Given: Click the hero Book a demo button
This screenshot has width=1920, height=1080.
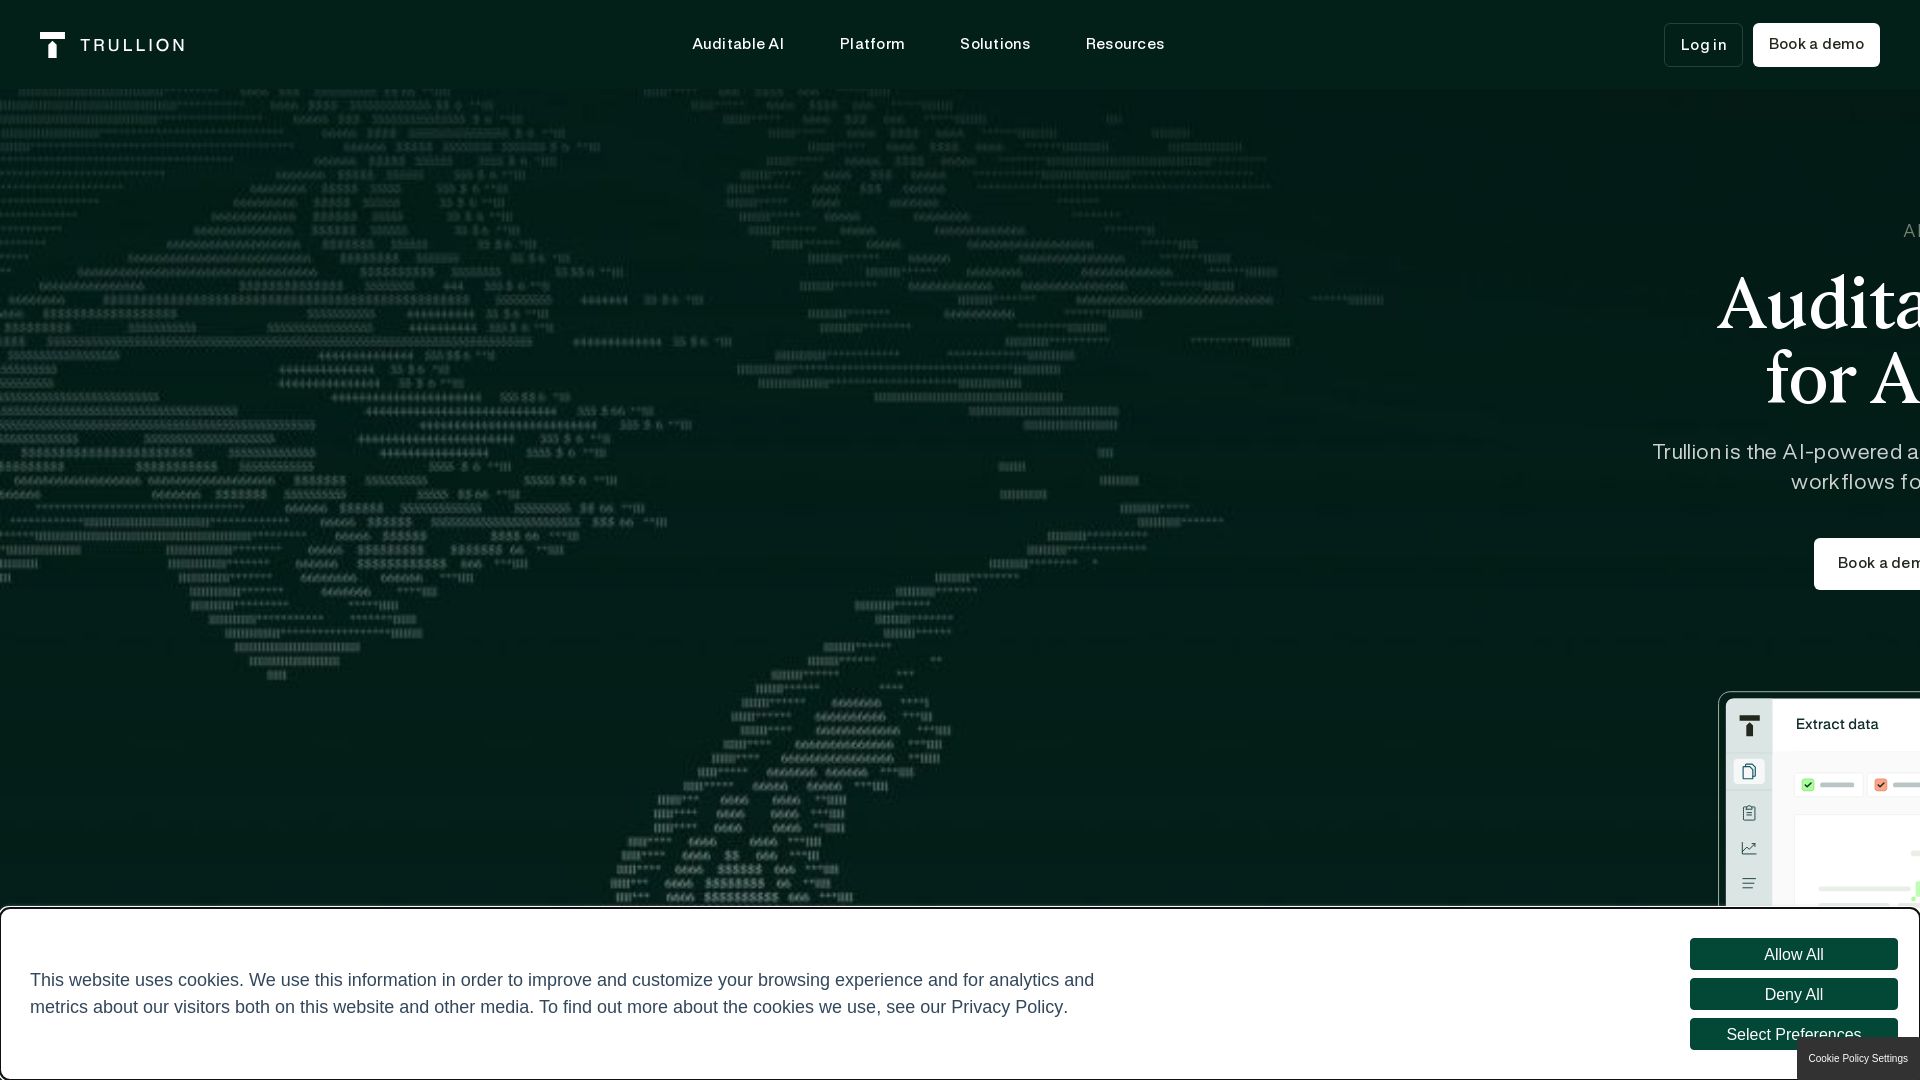Looking at the screenshot, I should [x=1868, y=564].
